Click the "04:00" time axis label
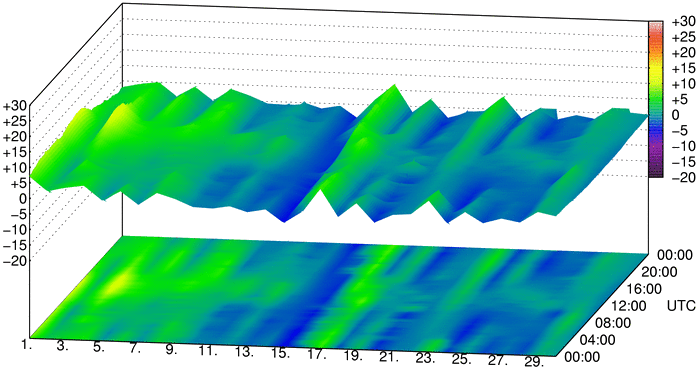Viewport: 698px width, 370px height. pos(598,340)
